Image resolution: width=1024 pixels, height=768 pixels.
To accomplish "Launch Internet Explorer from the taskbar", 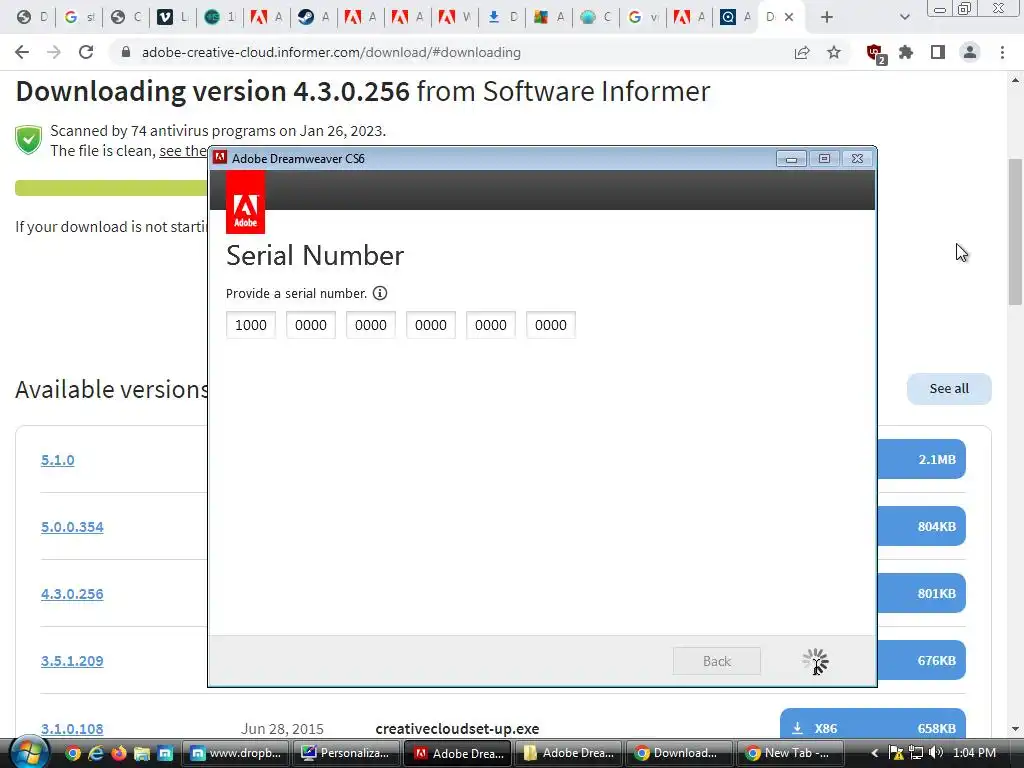I will (96, 754).
